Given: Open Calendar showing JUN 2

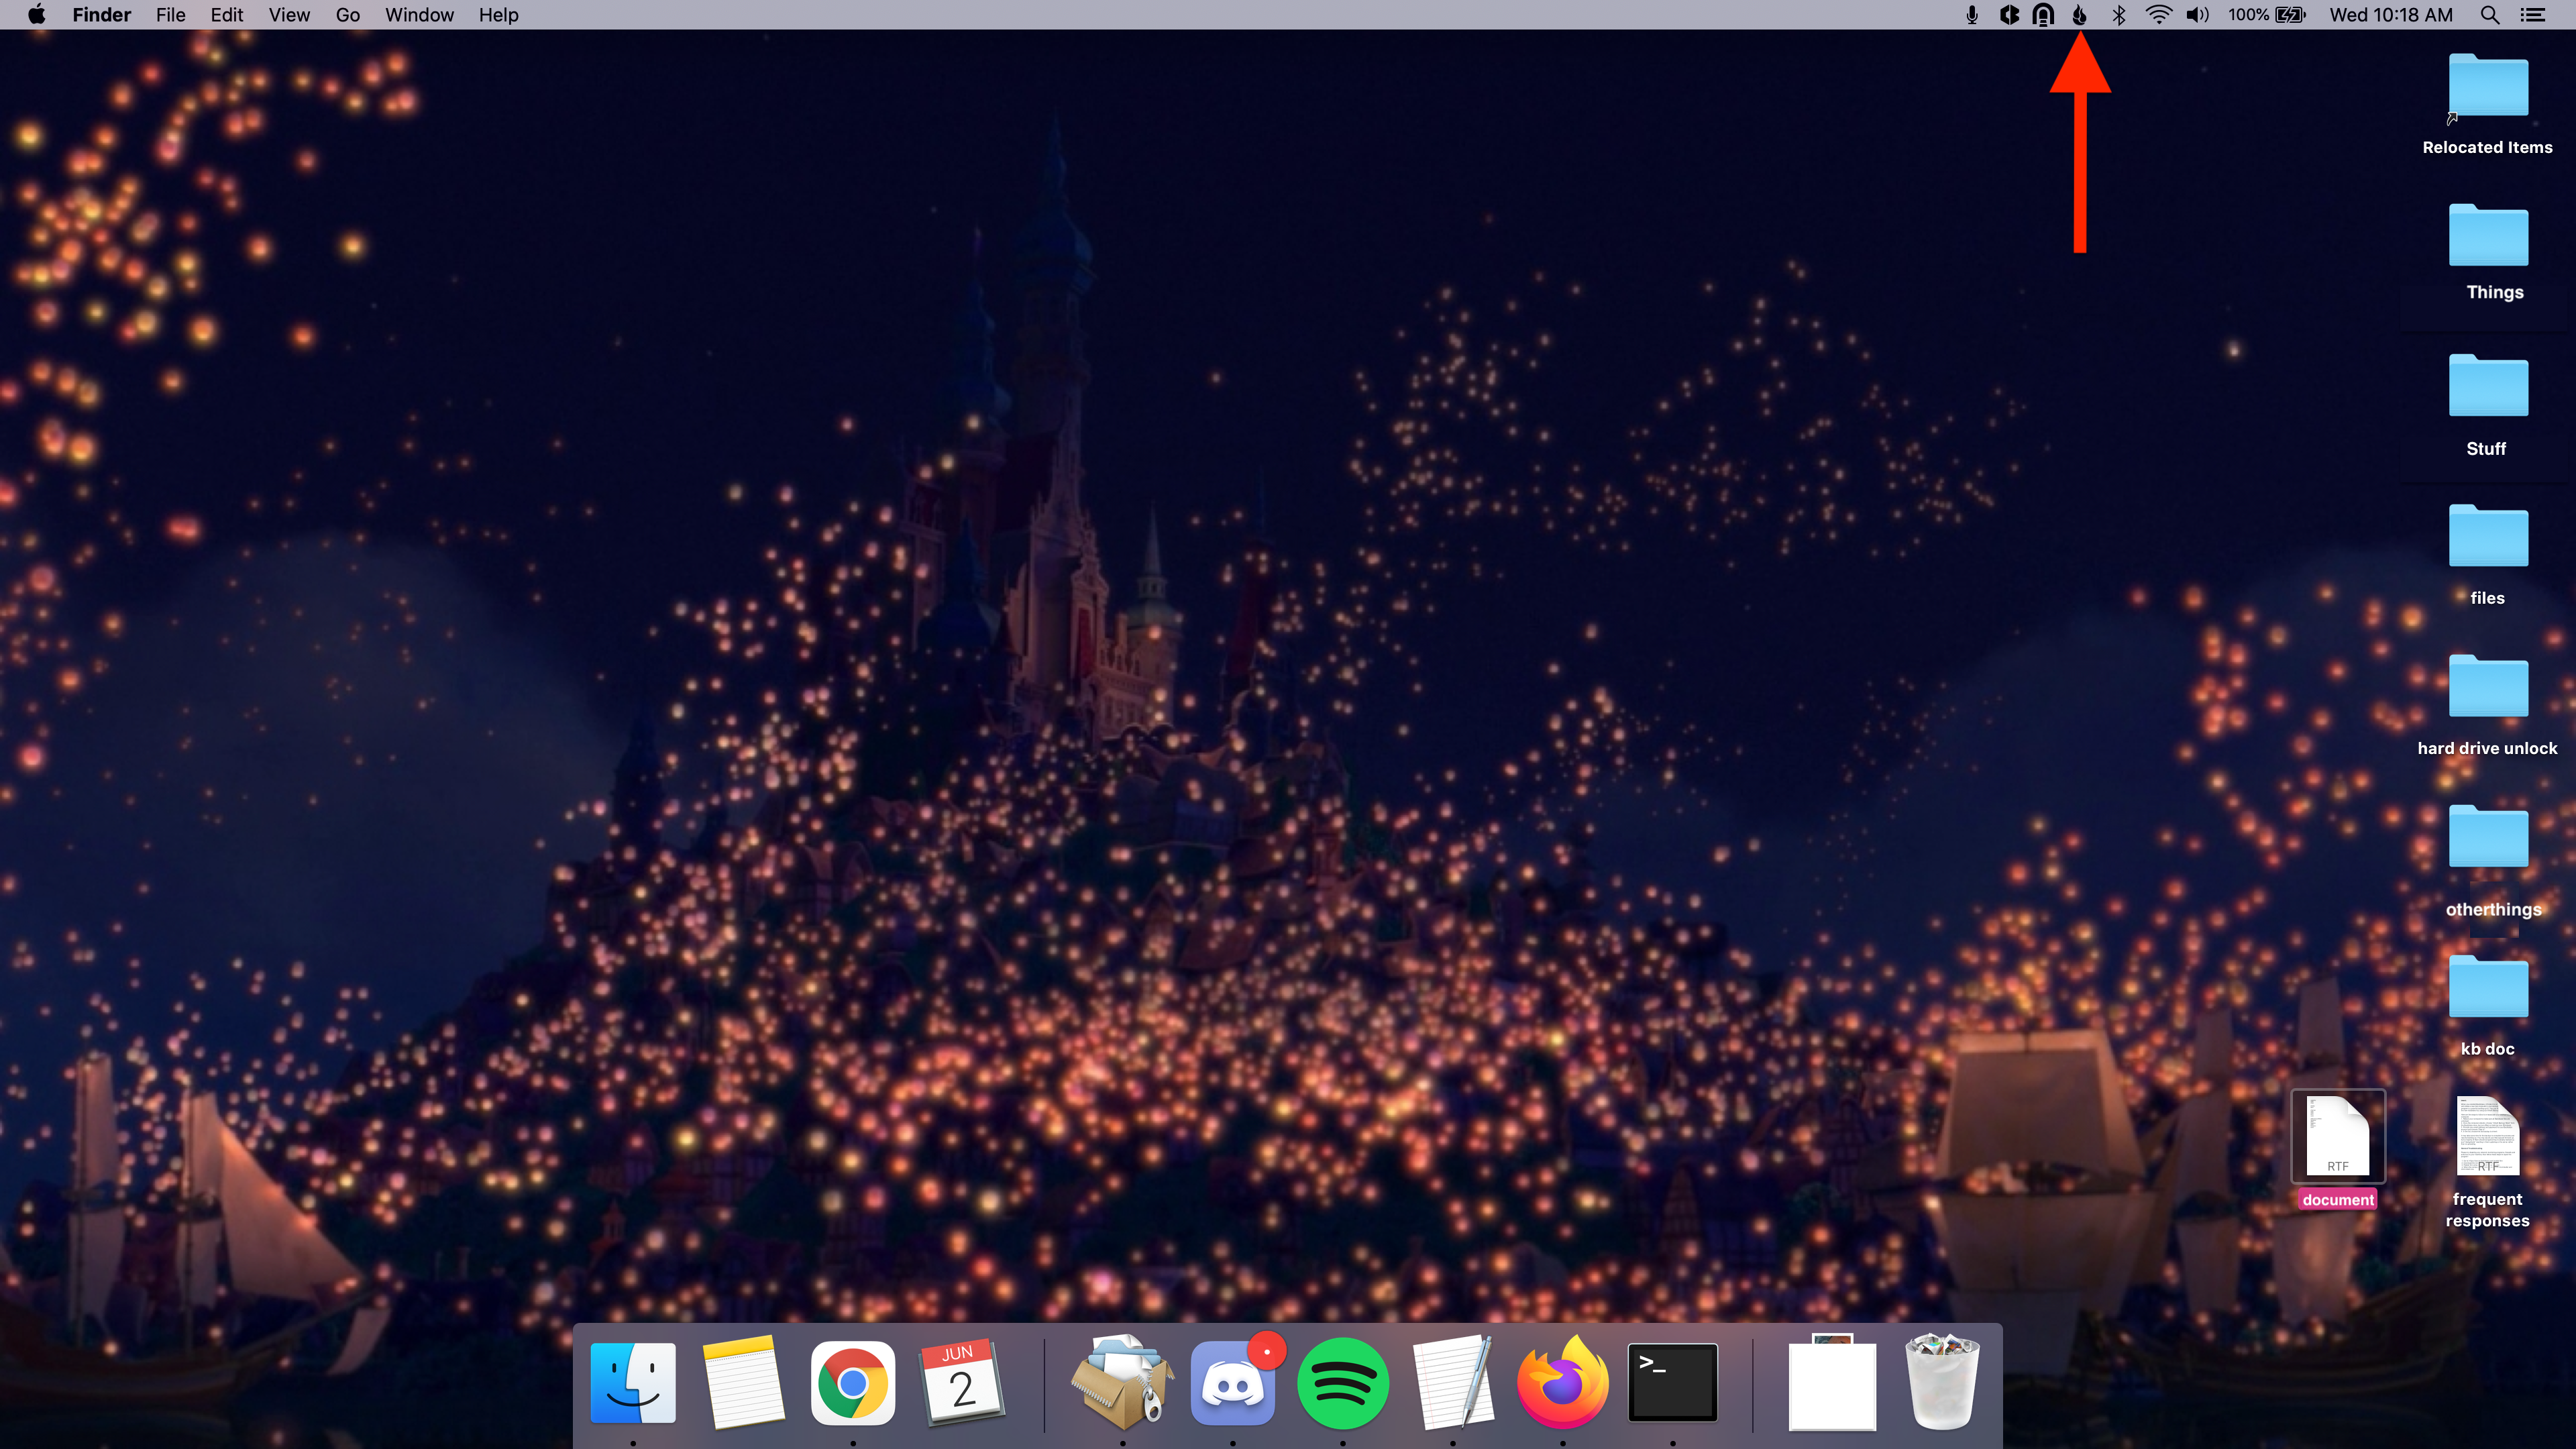Looking at the screenshot, I should (962, 1383).
